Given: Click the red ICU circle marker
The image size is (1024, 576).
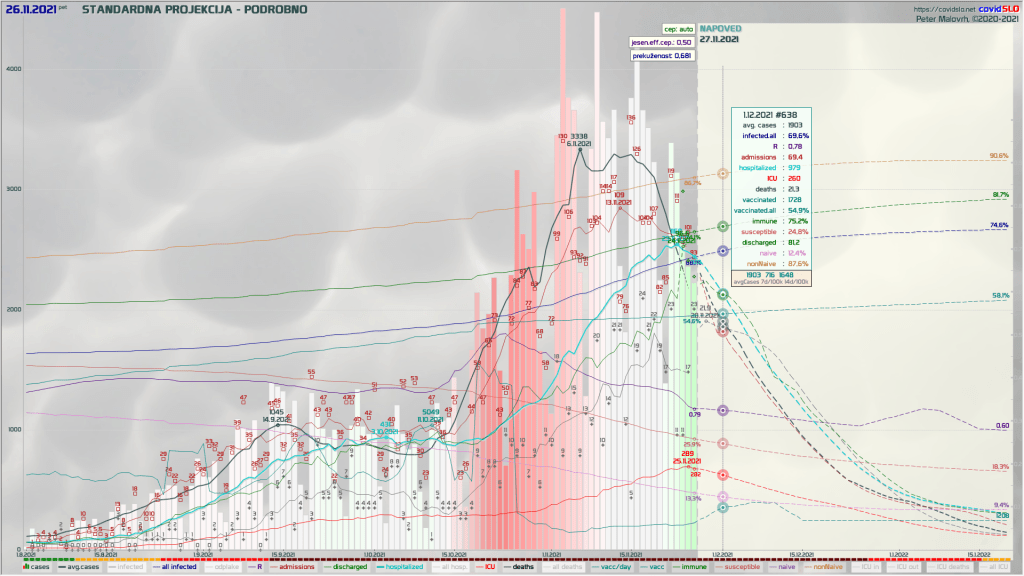Looking at the screenshot, I should coord(723,475).
